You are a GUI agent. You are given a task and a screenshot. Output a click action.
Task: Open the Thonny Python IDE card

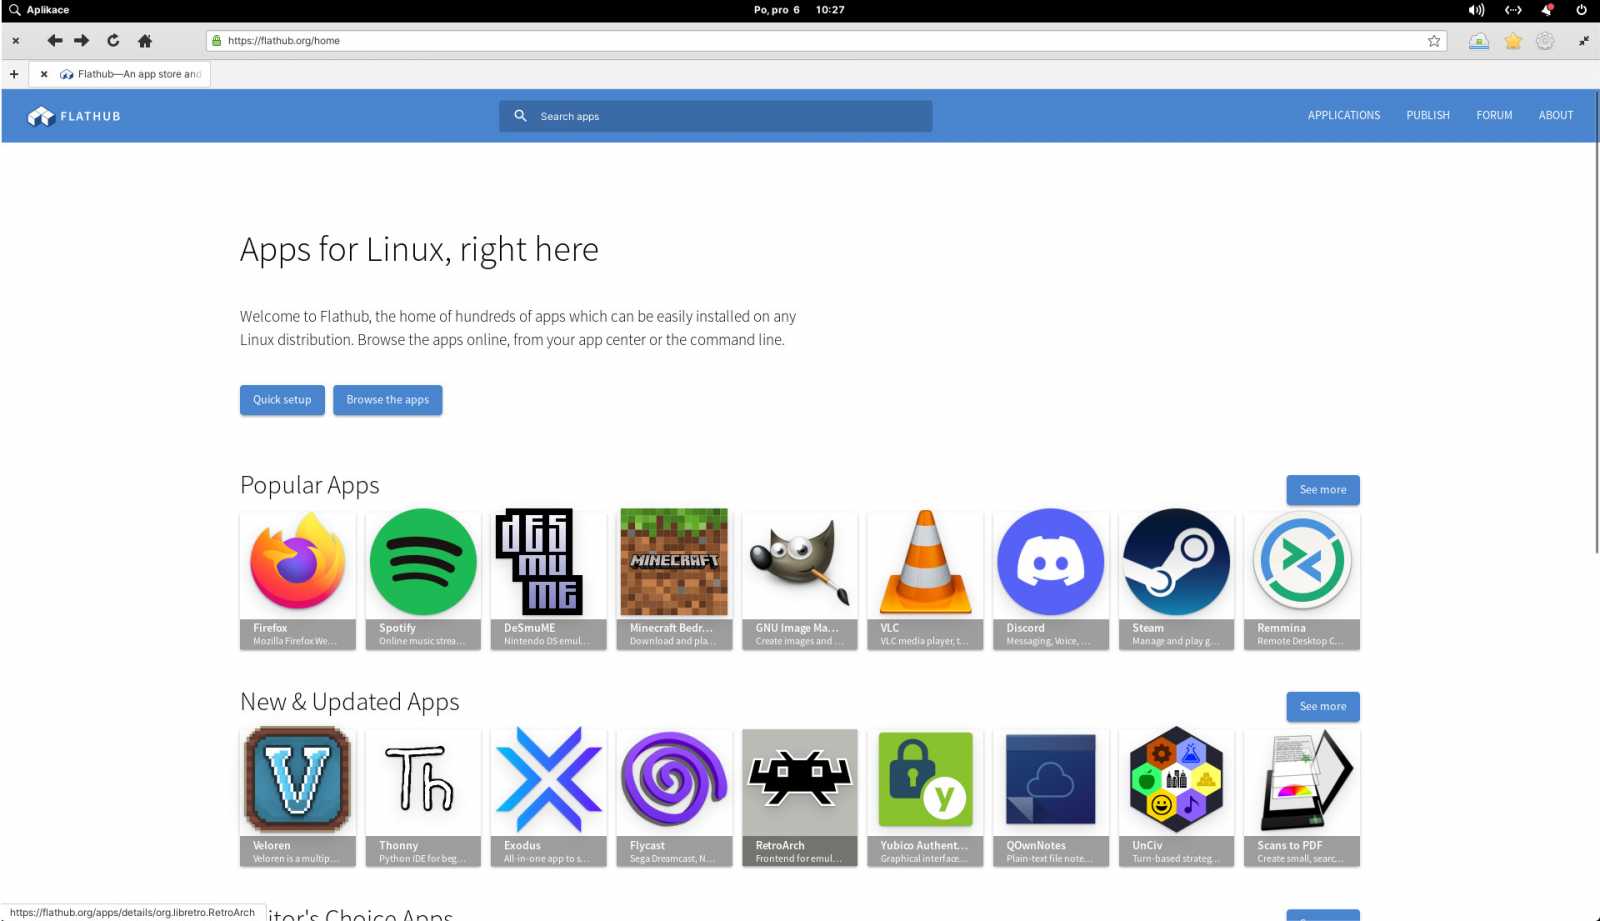point(423,797)
